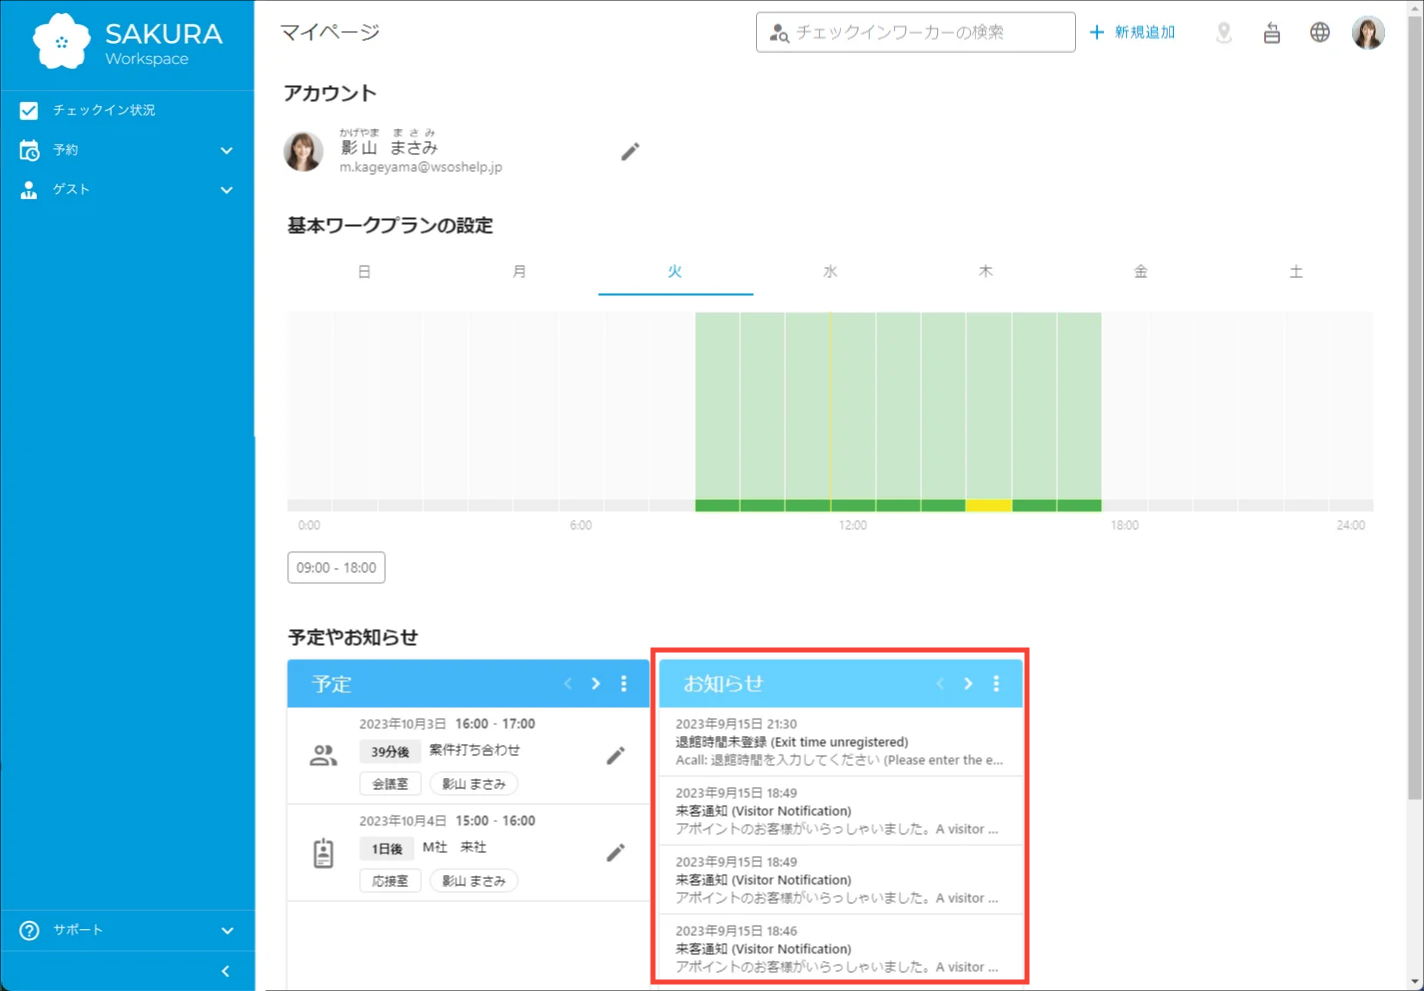The height and width of the screenshot is (991, 1424).
Task: Edit account profile with pencil icon
Action: [x=630, y=152]
